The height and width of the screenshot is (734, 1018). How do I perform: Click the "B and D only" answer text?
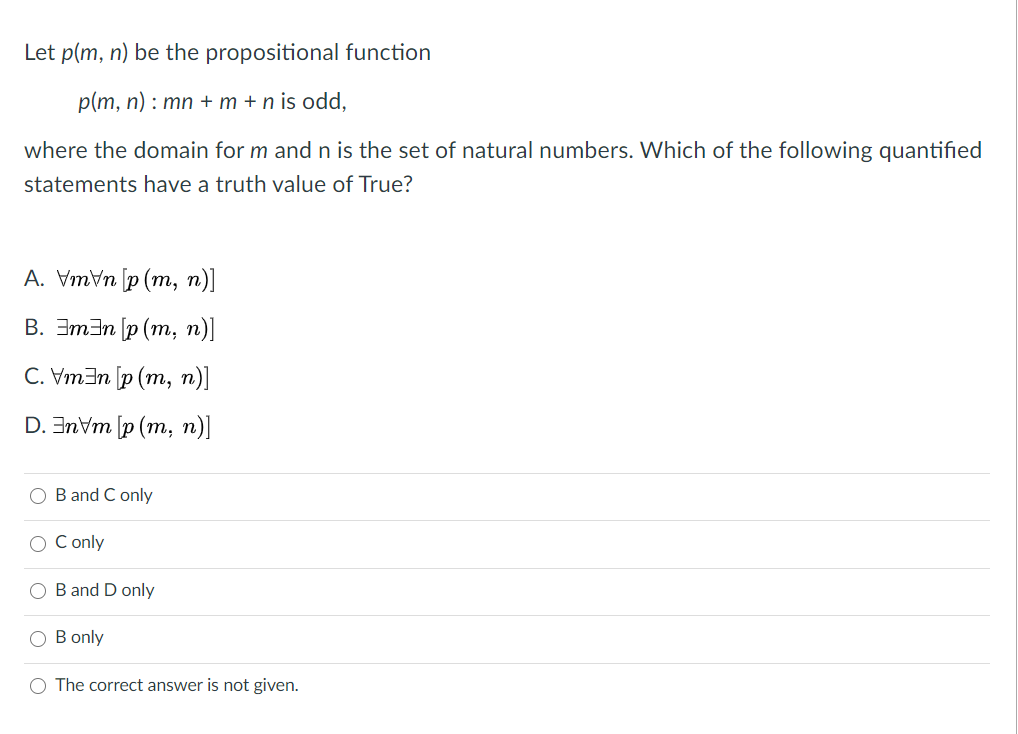tap(105, 590)
